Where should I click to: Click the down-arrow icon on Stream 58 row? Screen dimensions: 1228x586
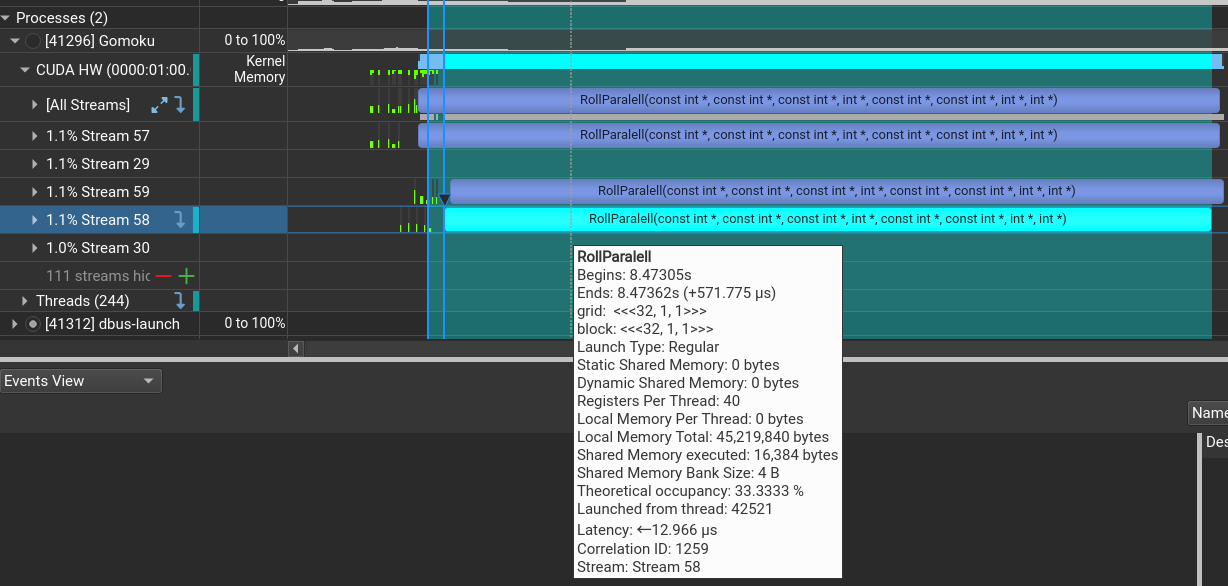(x=180, y=220)
